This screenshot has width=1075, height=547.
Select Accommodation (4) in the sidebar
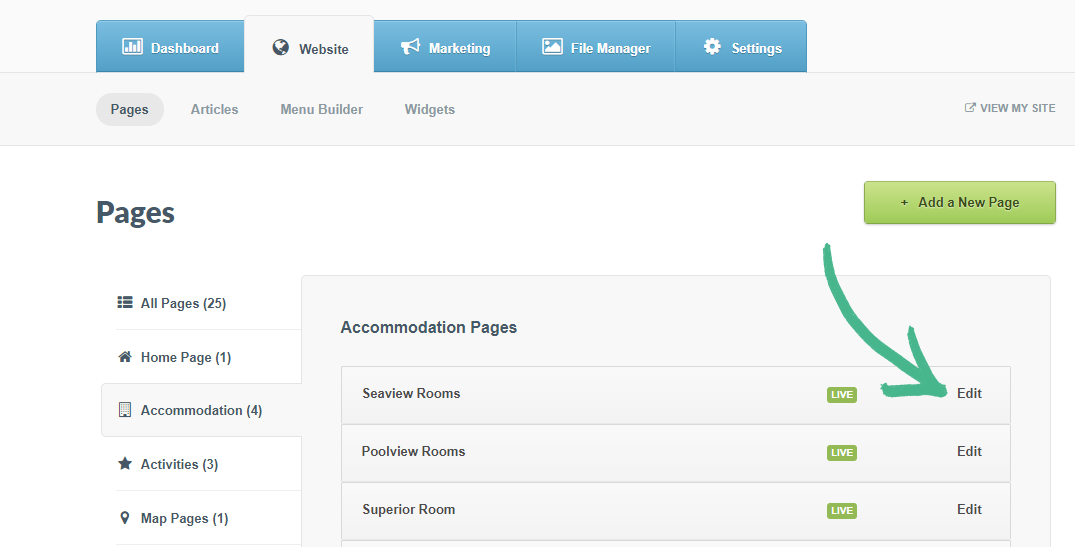201,410
